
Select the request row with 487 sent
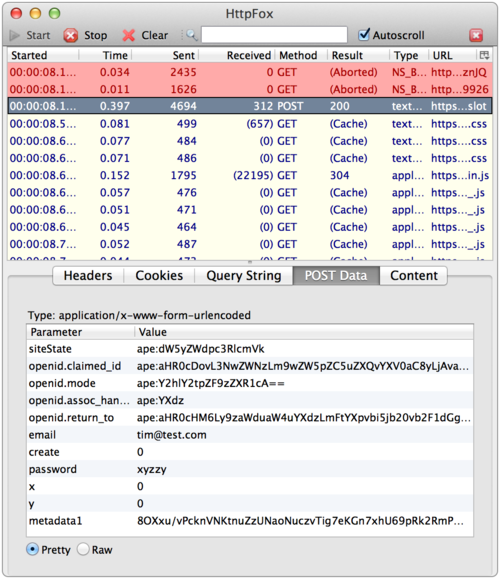[x=250, y=244]
